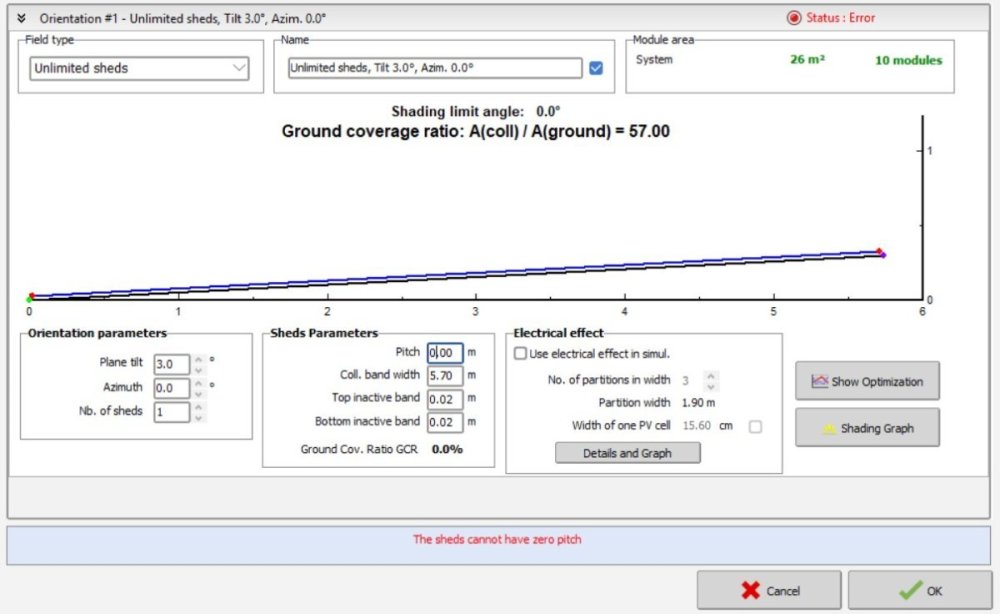Click the red dot at shed's upper end
The image size is (1000, 614).
[878, 251]
